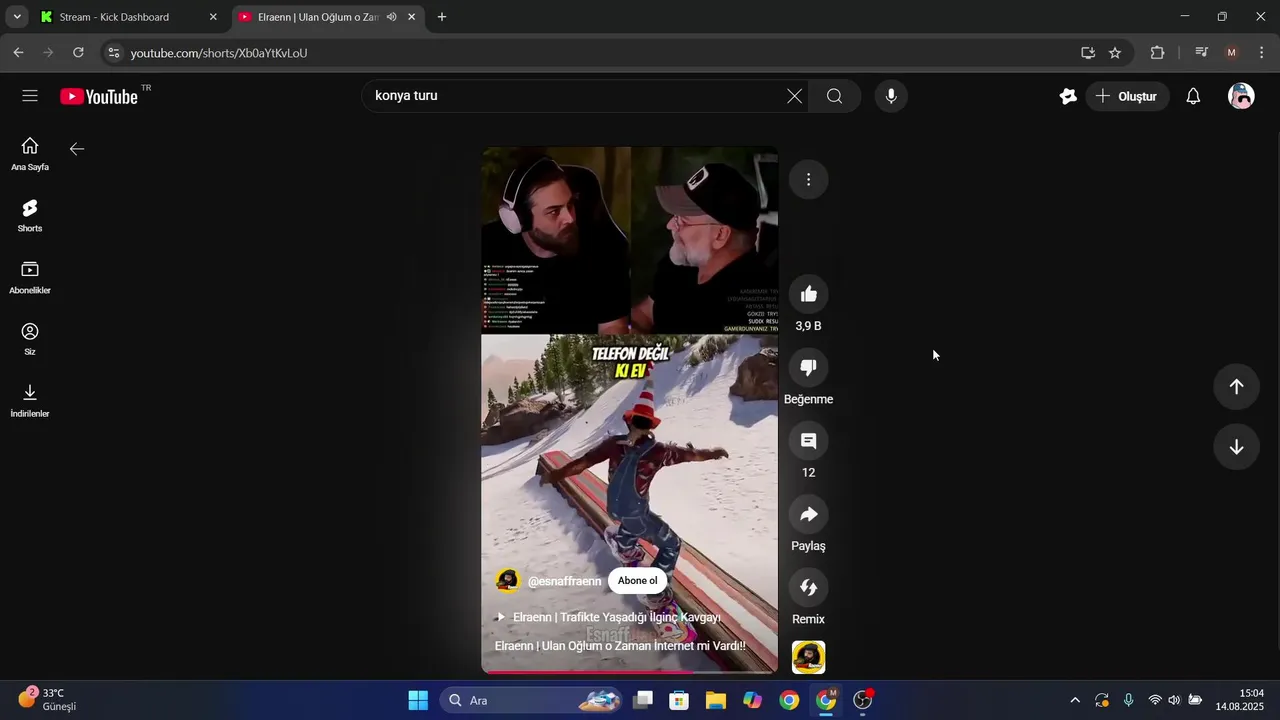1280x720 pixels.
Task: Open the clock showing 15:04
Action: click(x=1240, y=700)
